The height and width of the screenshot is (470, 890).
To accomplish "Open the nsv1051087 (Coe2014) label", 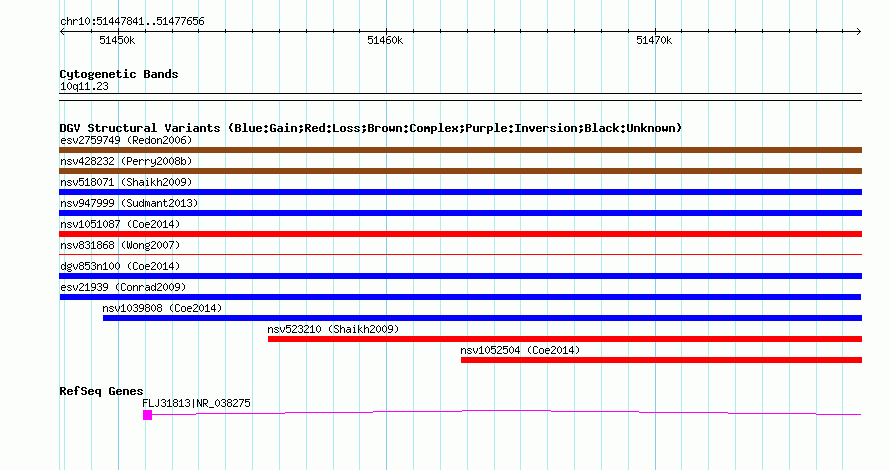I will (x=120, y=224).
